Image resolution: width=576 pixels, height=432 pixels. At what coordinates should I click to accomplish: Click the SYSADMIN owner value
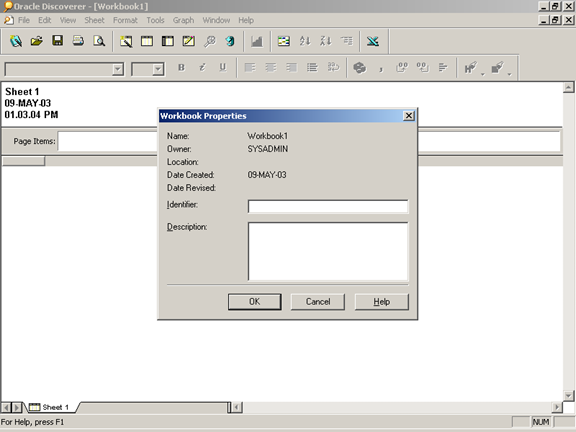point(267,149)
